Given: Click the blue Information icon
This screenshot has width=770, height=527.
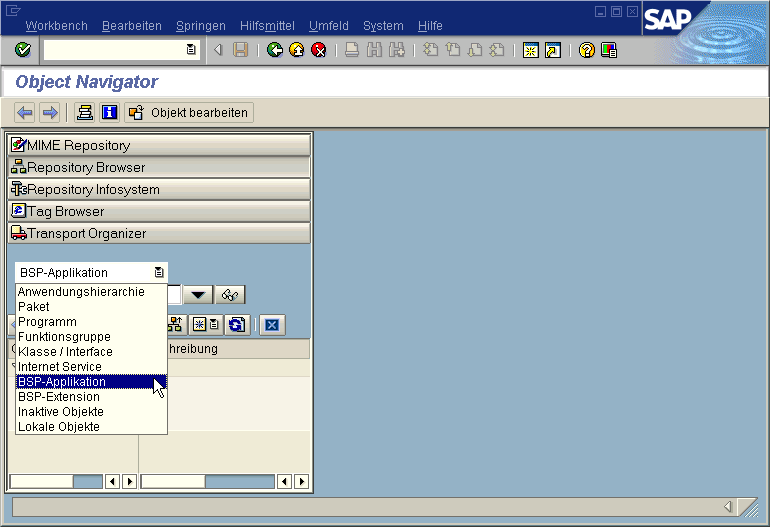Looking at the screenshot, I should (x=109, y=112).
